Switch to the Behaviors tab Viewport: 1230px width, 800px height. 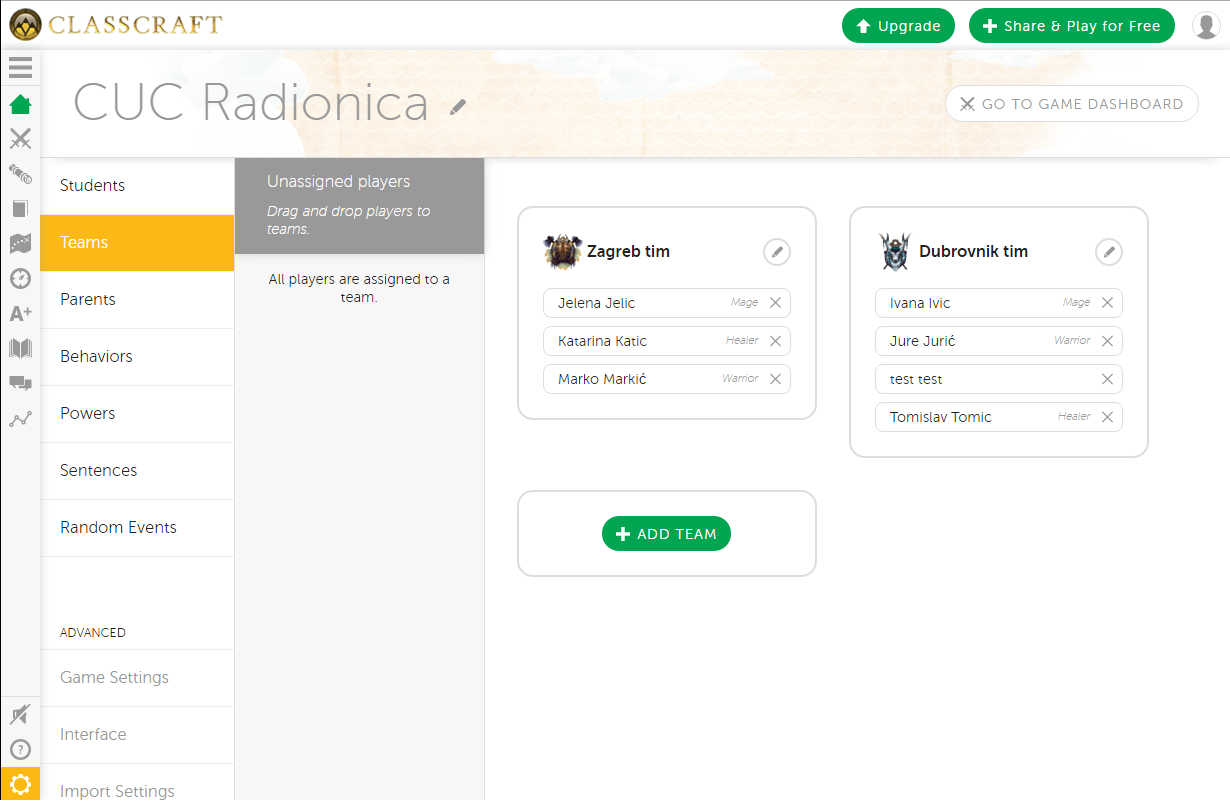point(137,357)
